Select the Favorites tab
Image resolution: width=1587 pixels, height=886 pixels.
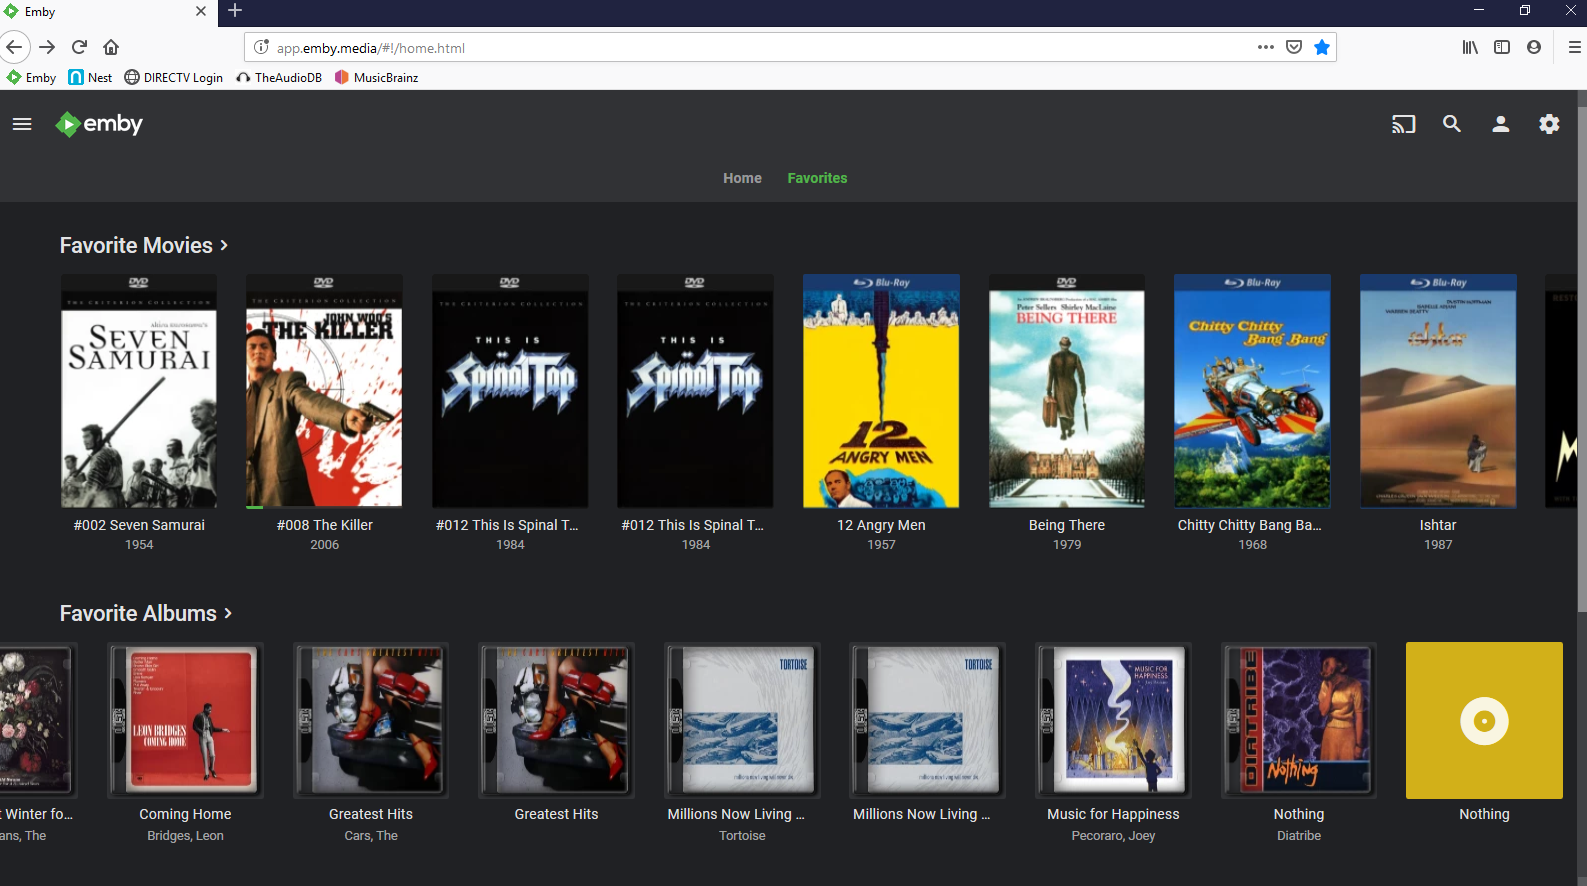tap(817, 178)
